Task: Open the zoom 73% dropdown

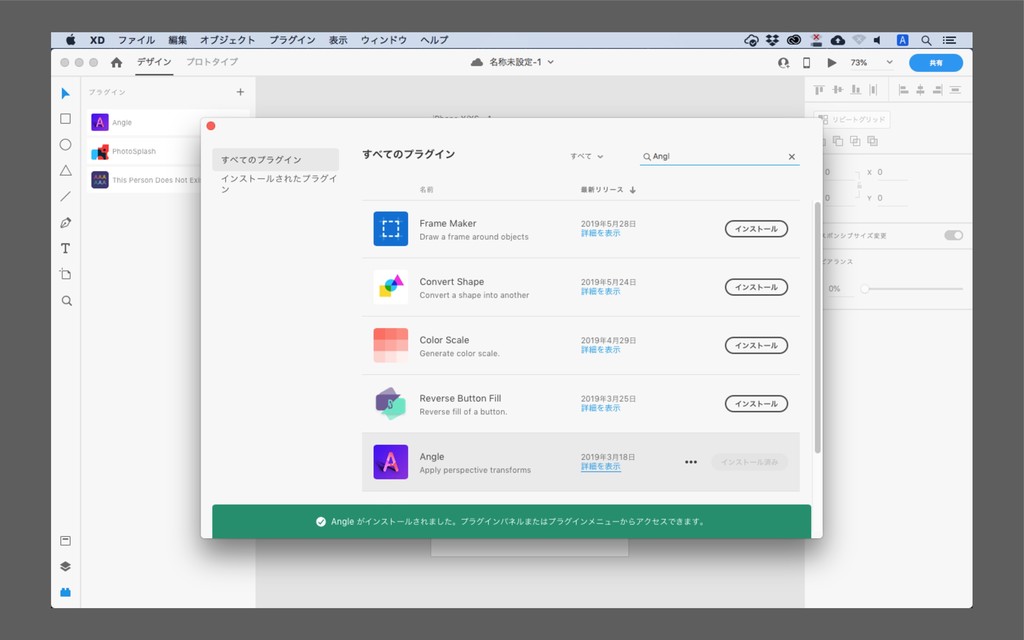Action: [x=871, y=63]
